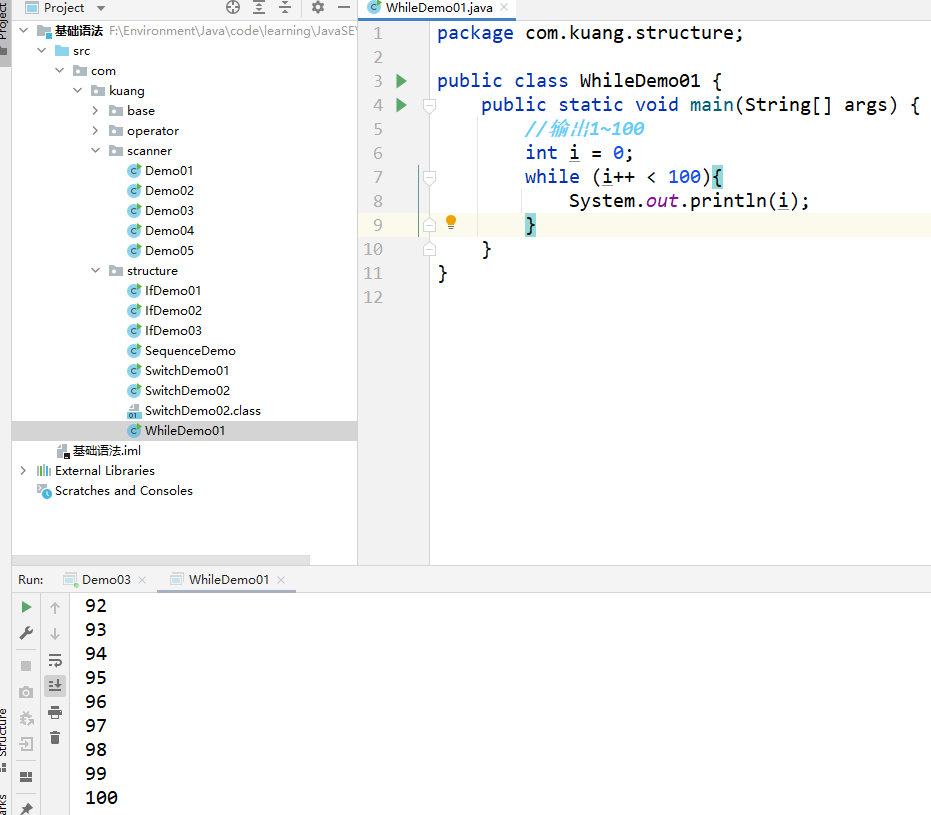This screenshot has height=815, width=931.
Task: Collapse the com package
Action: point(59,71)
